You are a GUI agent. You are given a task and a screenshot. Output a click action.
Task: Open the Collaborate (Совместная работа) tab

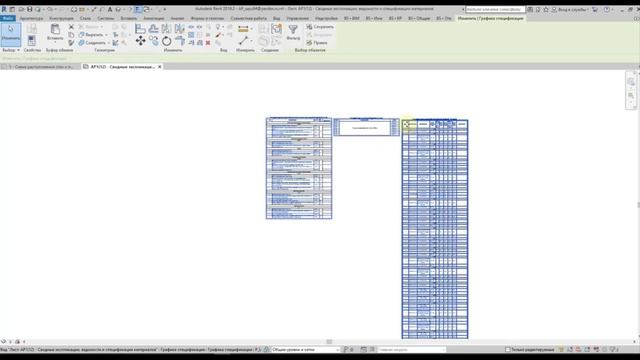point(248,18)
